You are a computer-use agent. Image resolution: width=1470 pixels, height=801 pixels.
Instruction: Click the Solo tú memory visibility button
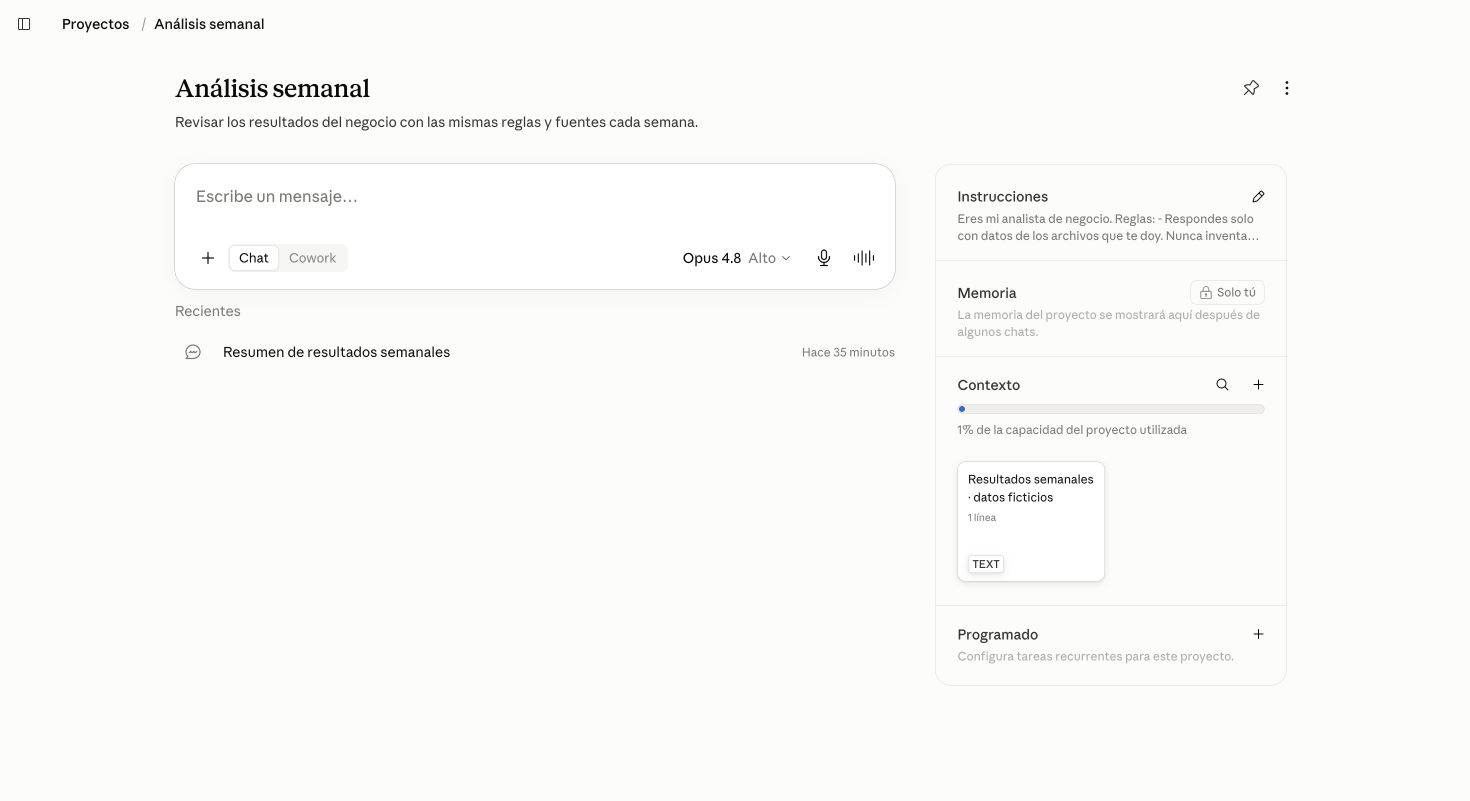[1227, 293]
